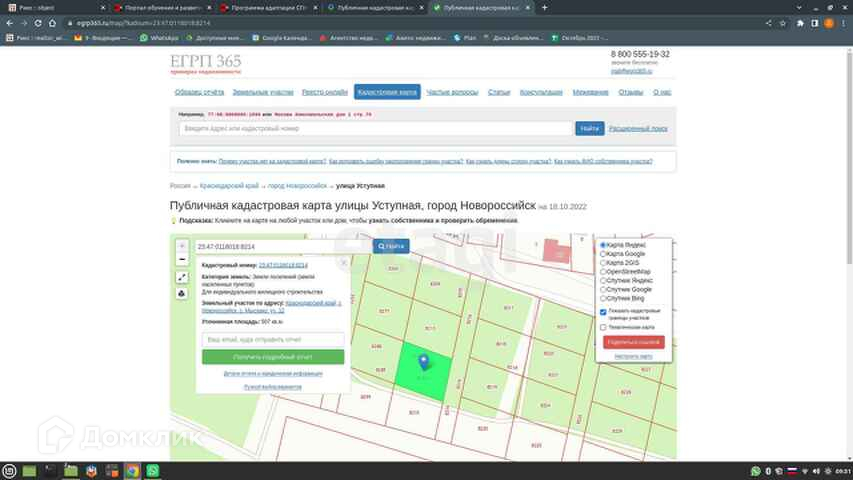Open Настроить карту link
853x480 pixels.
(633, 356)
